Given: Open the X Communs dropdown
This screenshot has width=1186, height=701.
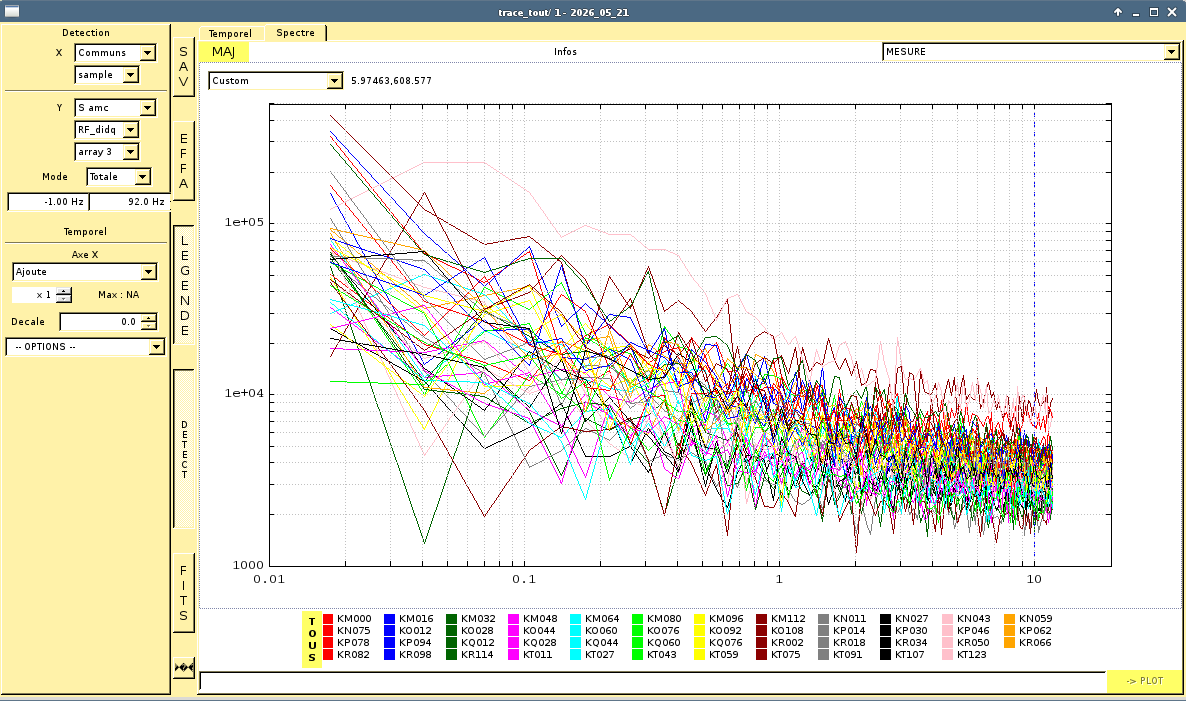Looking at the screenshot, I should click(x=115, y=53).
